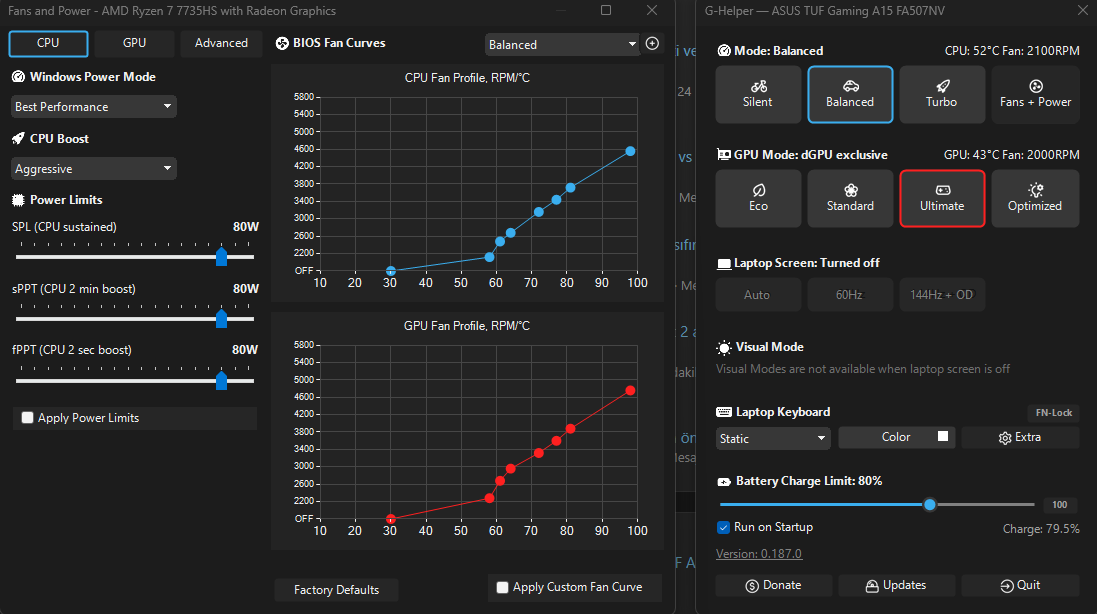
Task: Enable Apply Power Limits checkbox
Action: point(27,417)
